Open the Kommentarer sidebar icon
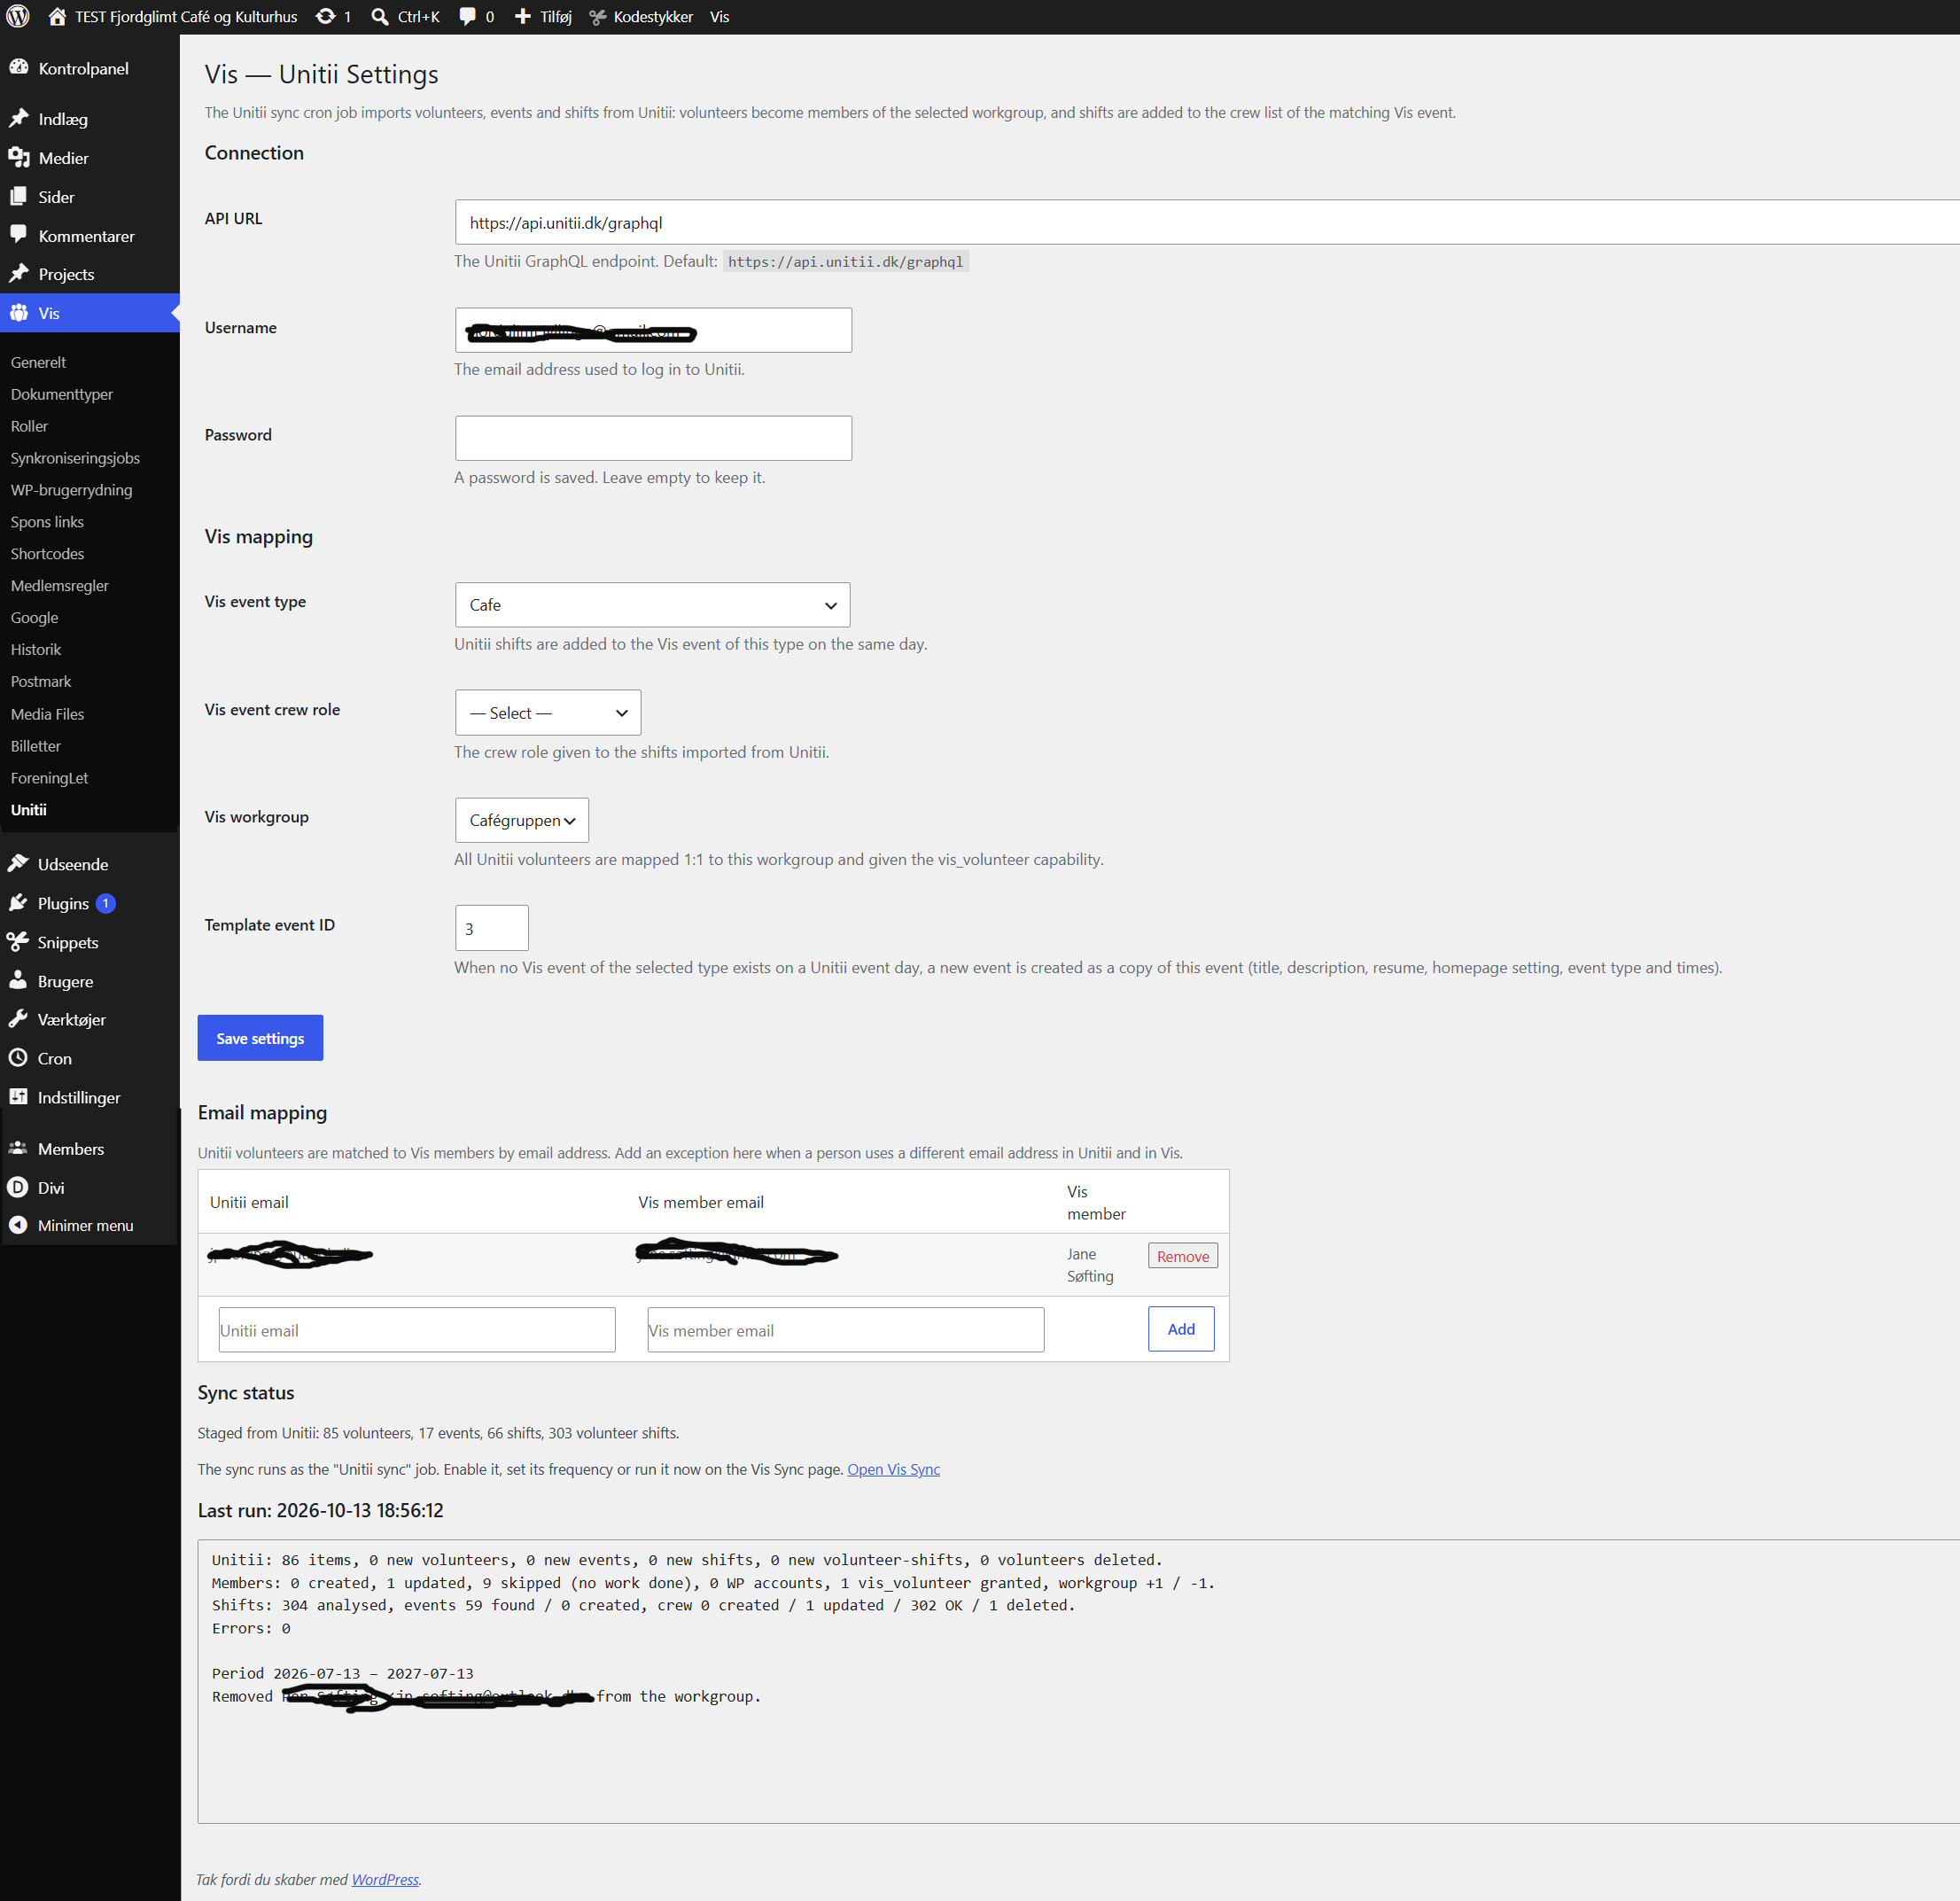 pyautogui.click(x=18, y=235)
